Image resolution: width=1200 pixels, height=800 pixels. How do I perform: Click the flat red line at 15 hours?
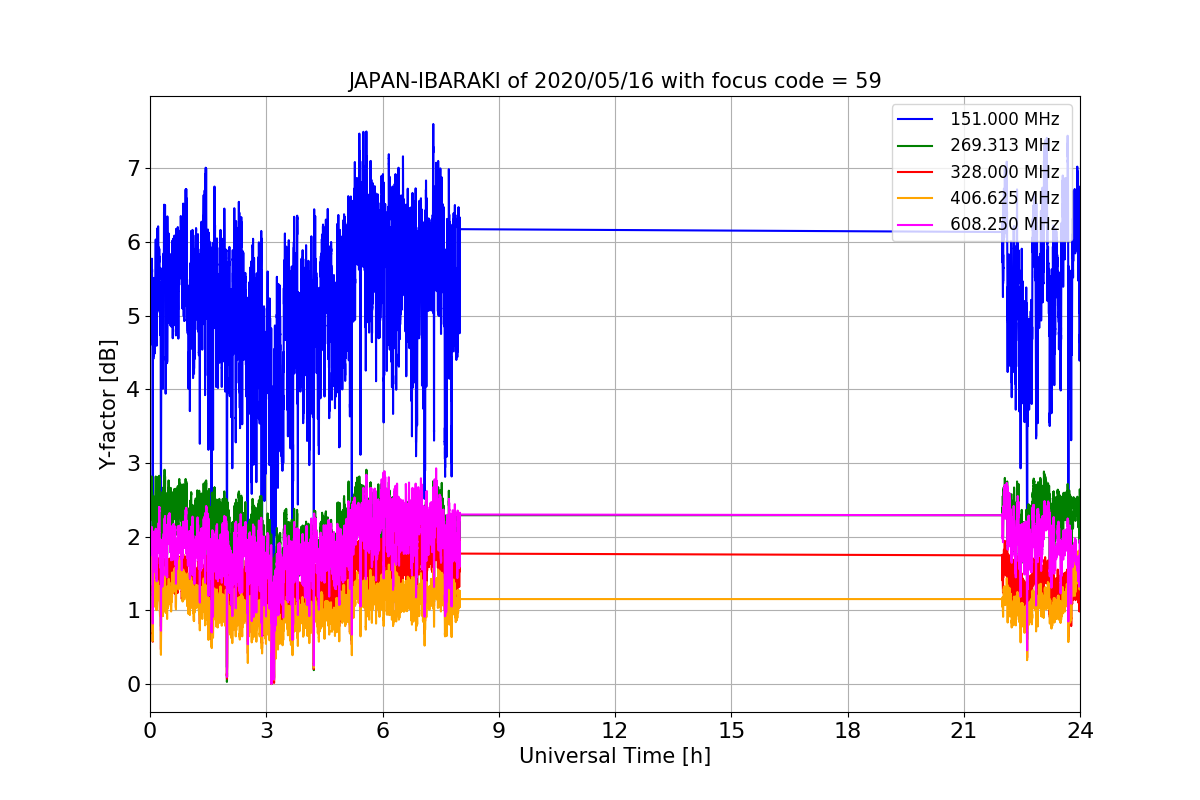pyautogui.click(x=731, y=554)
